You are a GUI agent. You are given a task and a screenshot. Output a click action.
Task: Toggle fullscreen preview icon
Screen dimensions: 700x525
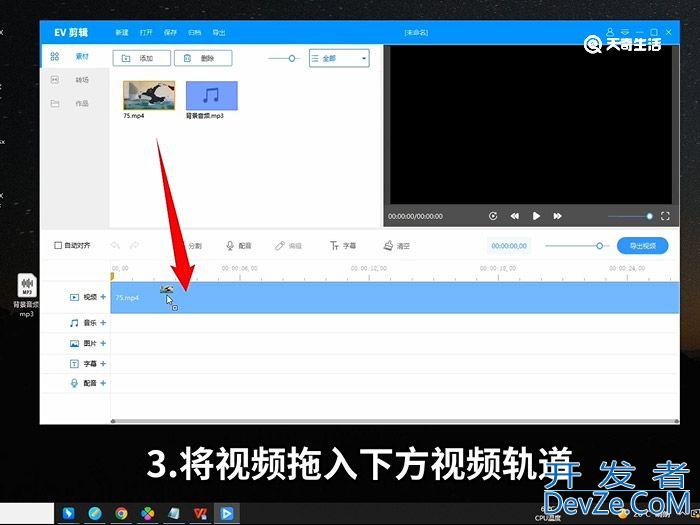pyautogui.click(x=665, y=216)
